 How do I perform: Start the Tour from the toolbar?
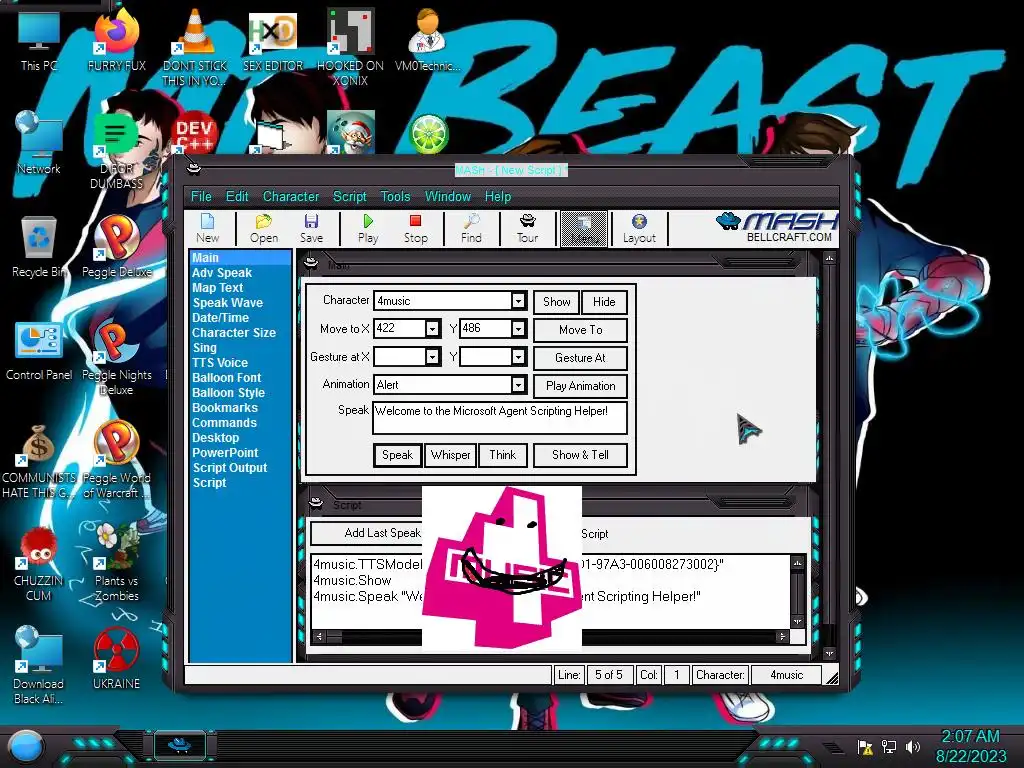tap(528, 229)
